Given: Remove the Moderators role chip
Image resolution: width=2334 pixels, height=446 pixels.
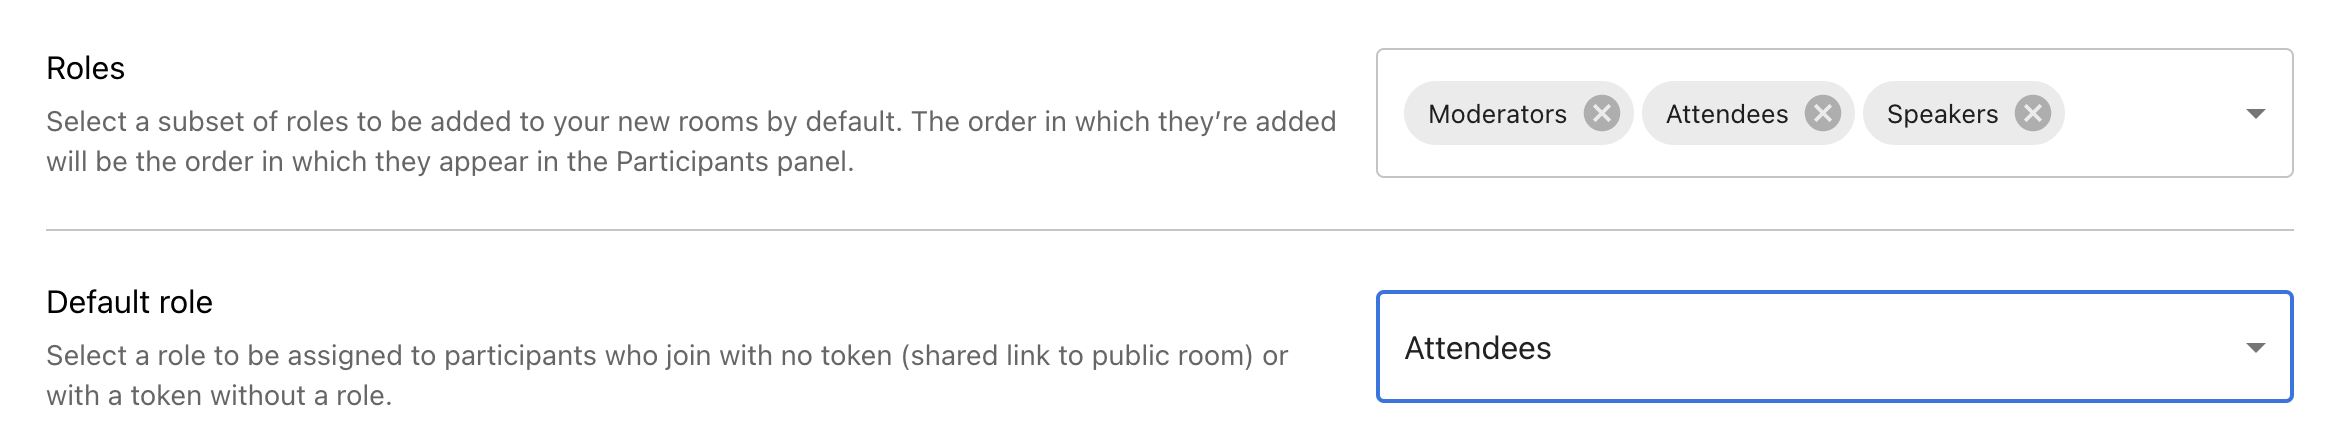Looking at the screenshot, I should (x=1601, y=113).
